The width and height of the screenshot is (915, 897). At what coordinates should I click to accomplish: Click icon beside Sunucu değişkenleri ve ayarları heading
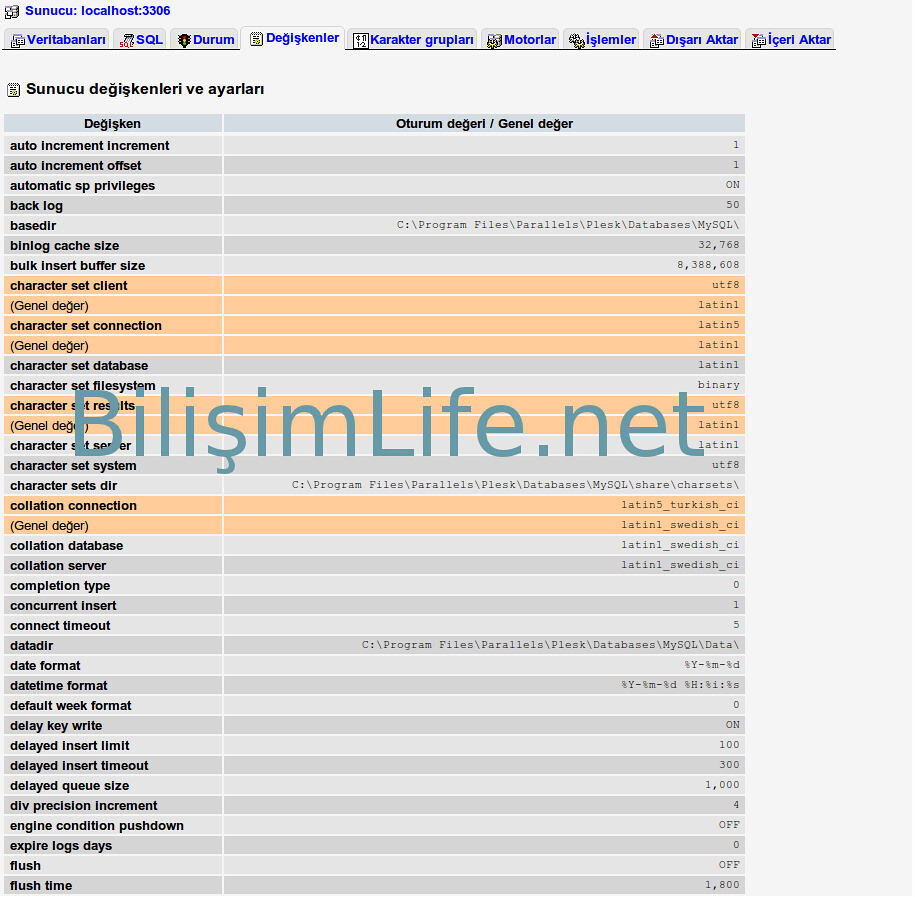point(13,90)
